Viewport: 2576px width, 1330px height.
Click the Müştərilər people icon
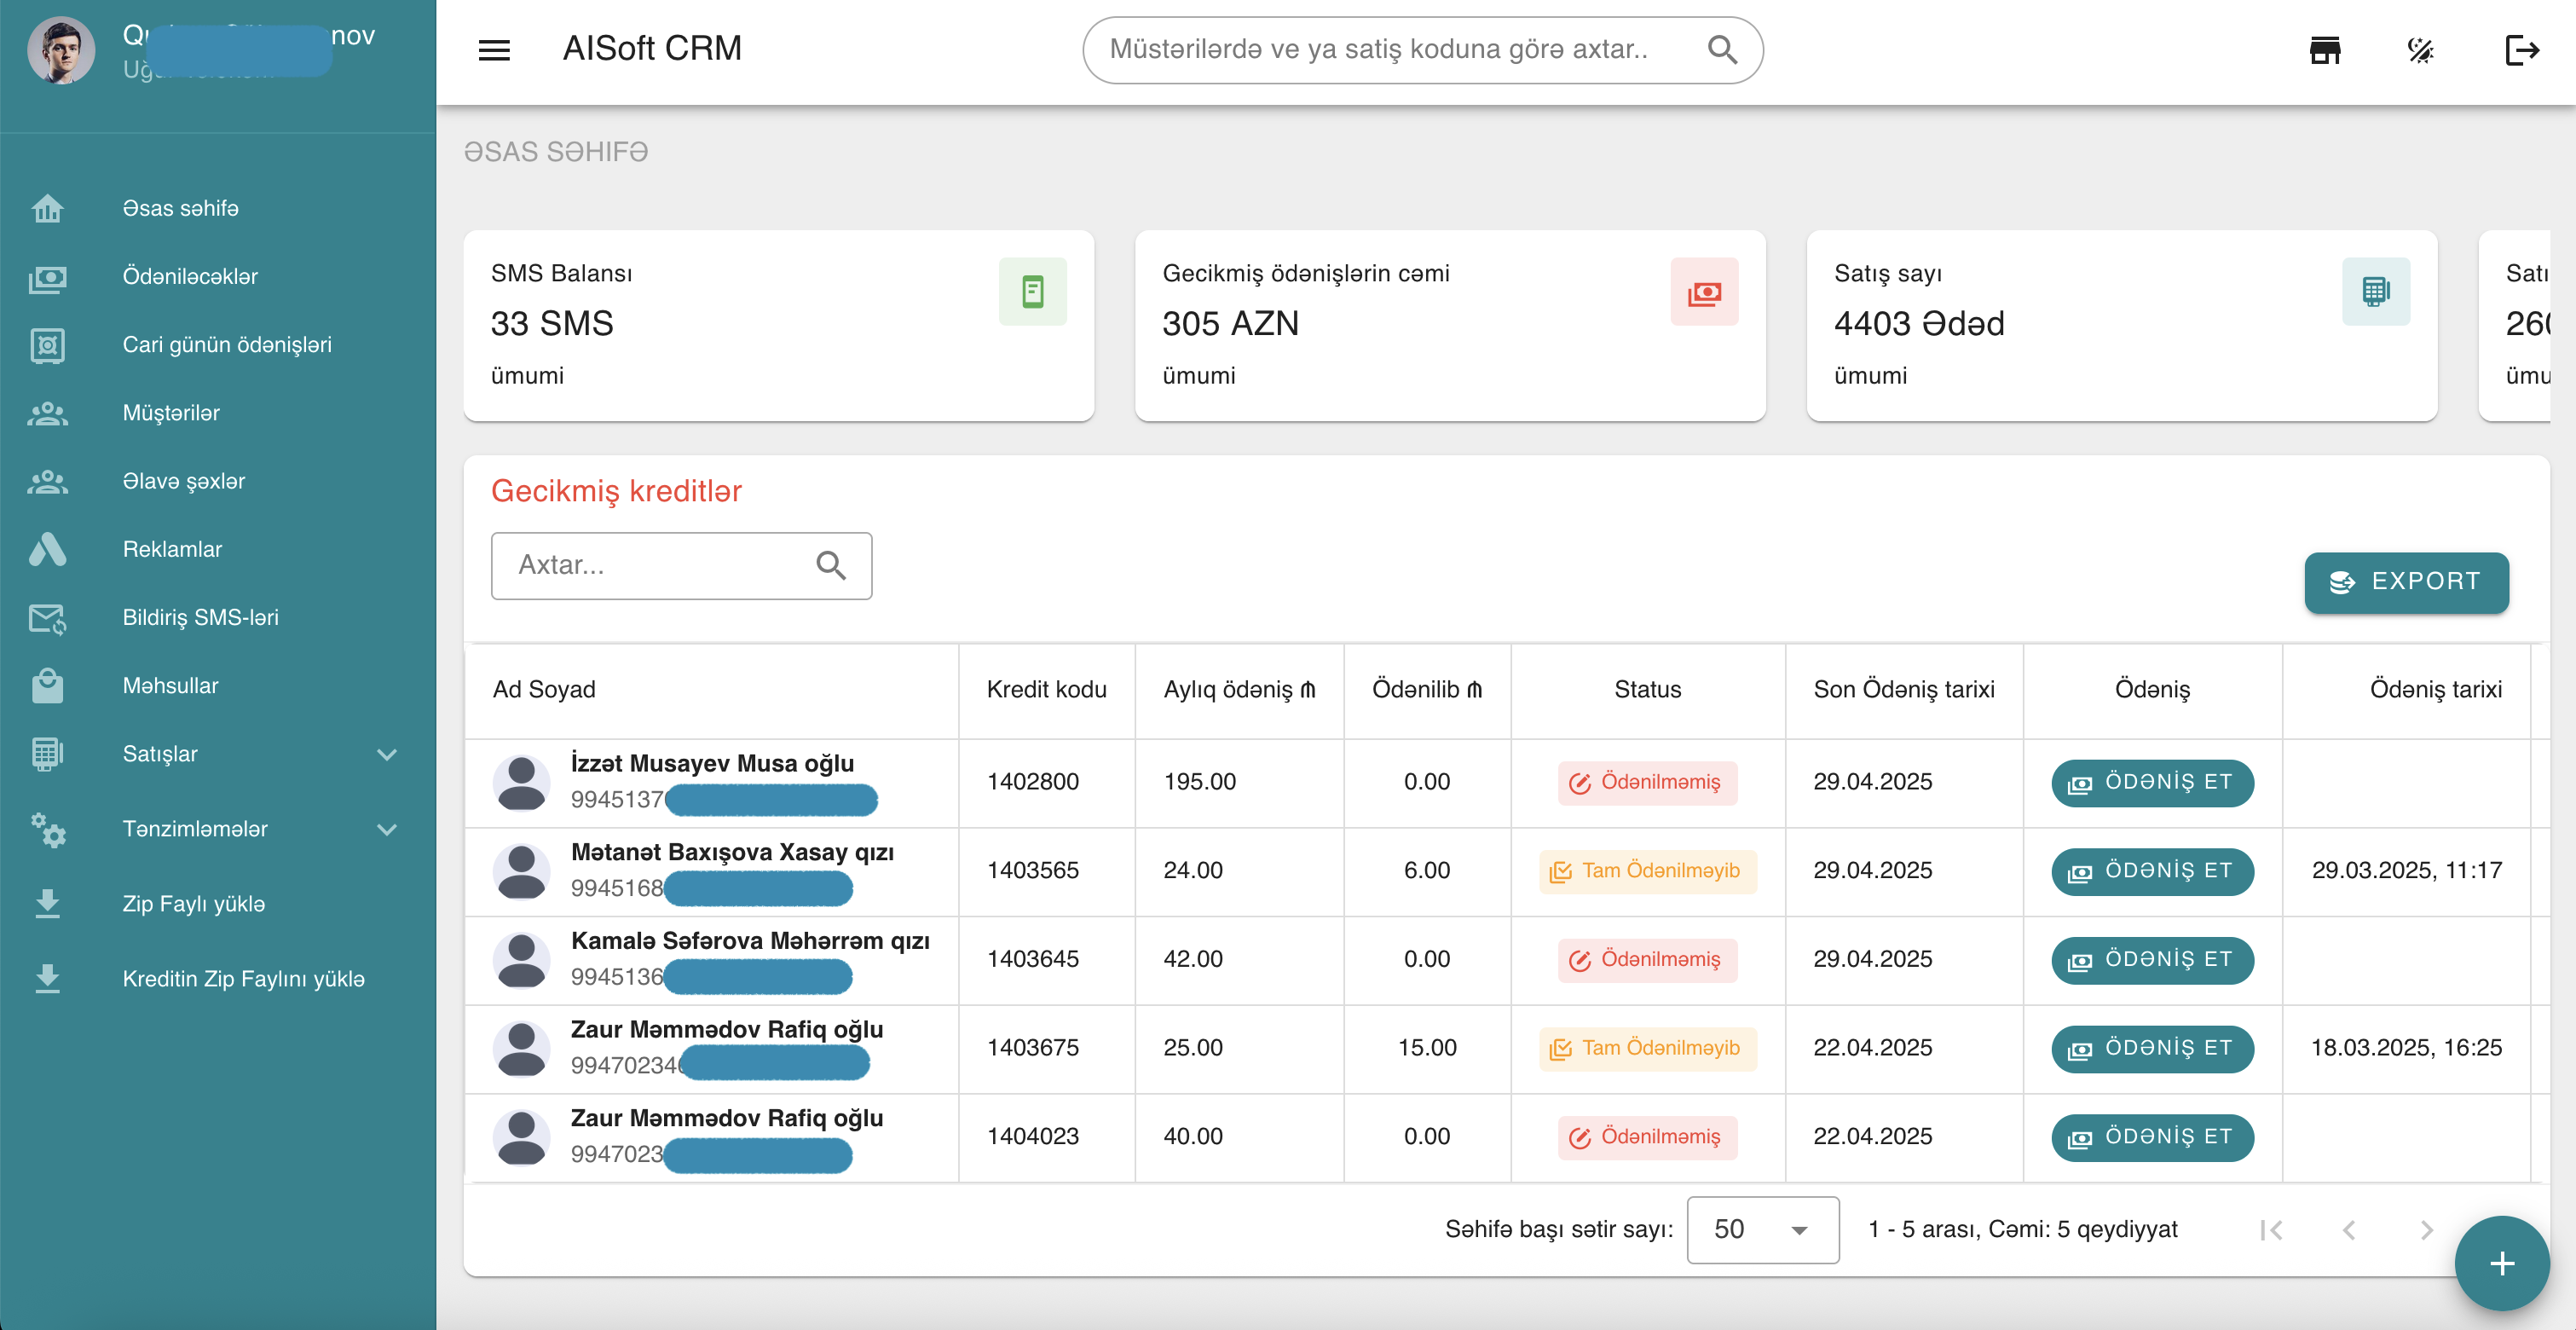coord(47,413)
